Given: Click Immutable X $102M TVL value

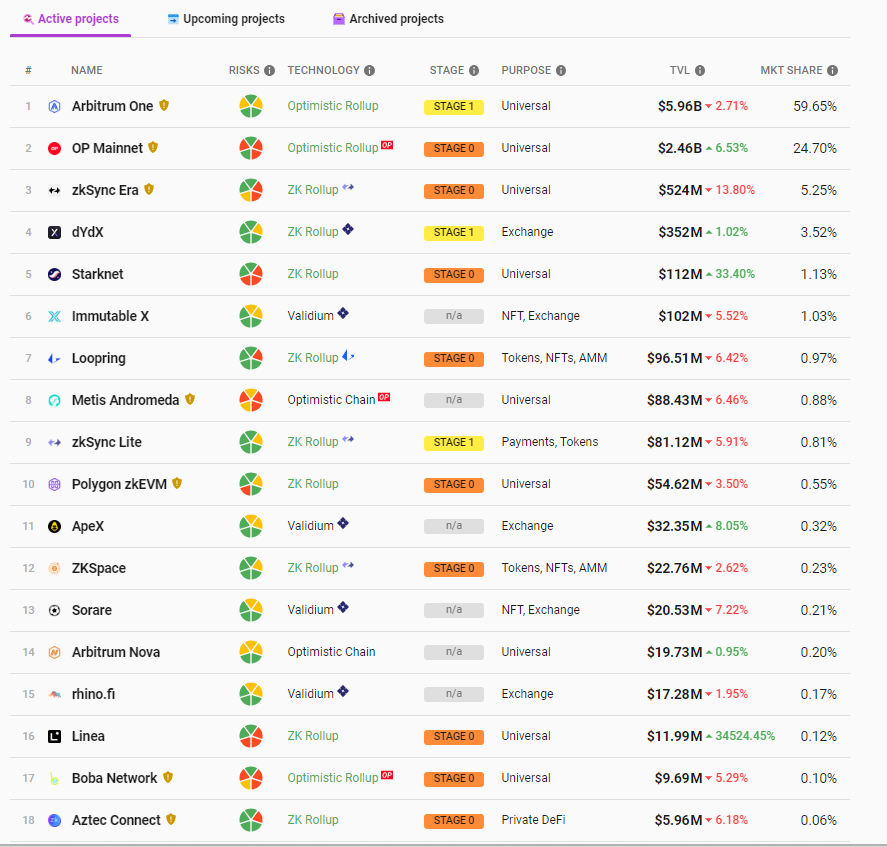Looking at the screenshot, I should (680, 316).
